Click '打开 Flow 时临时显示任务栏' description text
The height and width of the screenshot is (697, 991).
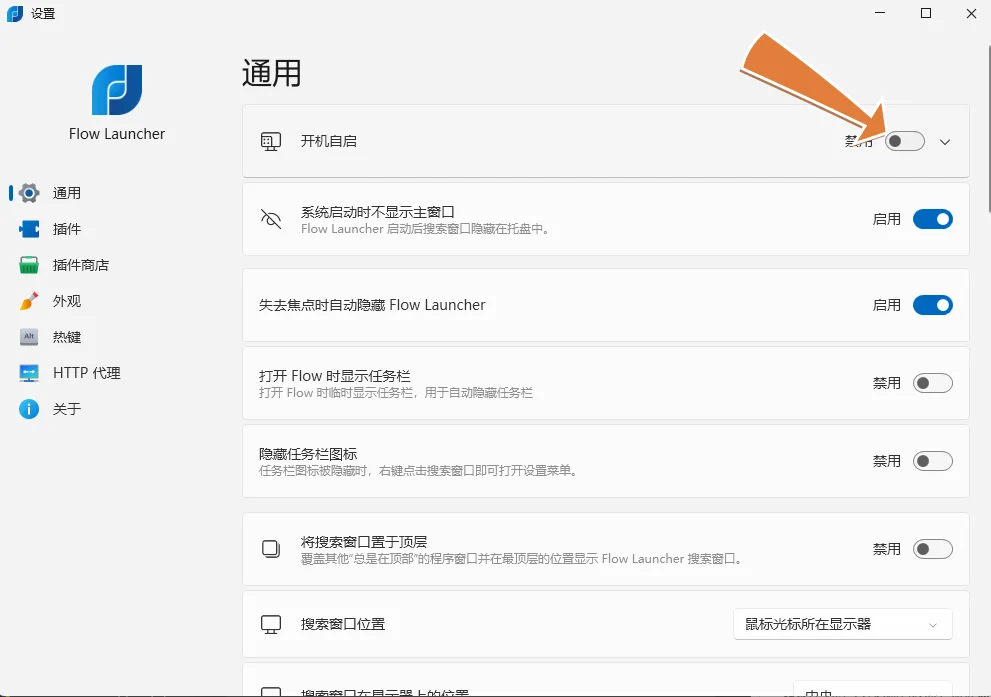click(x=396, y=392)
